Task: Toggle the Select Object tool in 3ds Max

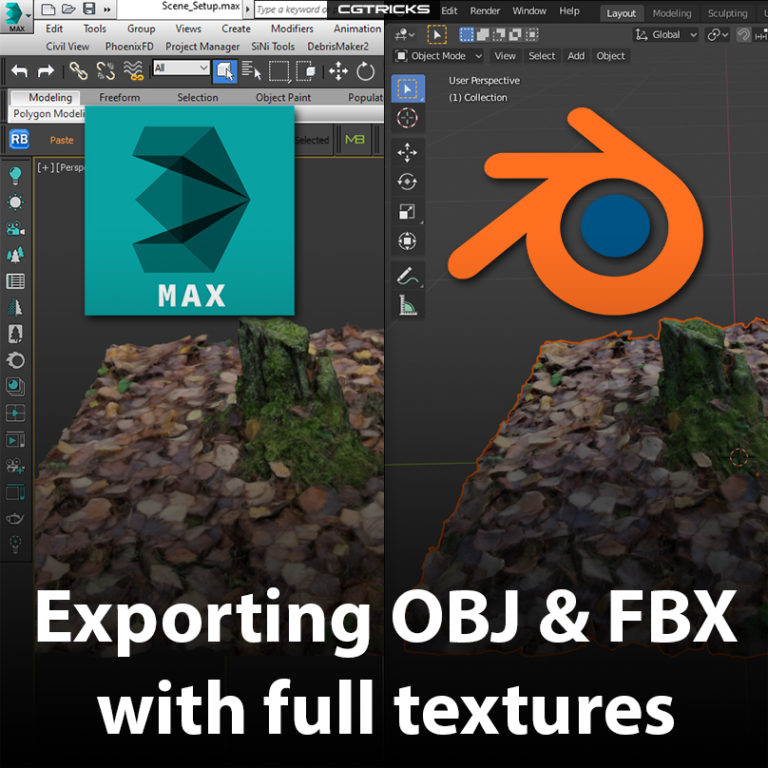Action: 225,71
